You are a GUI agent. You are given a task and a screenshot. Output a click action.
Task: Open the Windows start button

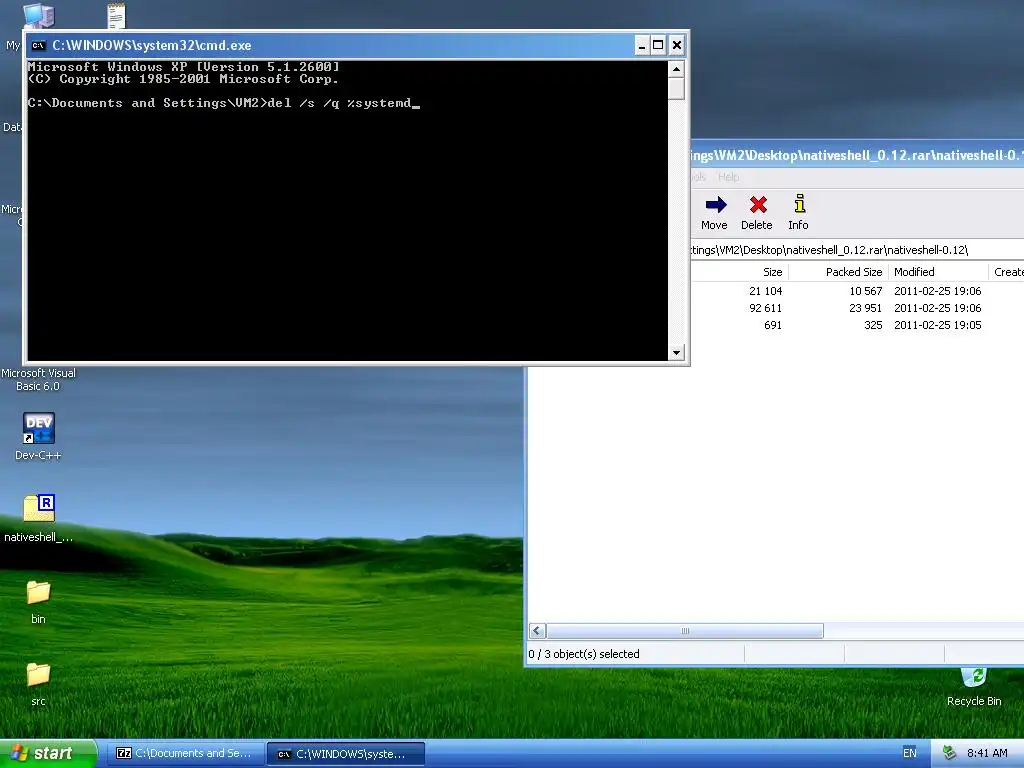[x=48, y=753]
